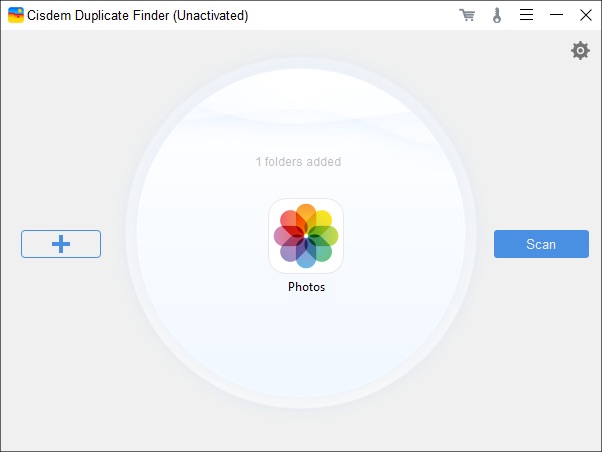Click the activation key icon
The height and width of the screenshot is (452, 602).
pyautogui.click(x=496, y=15)
